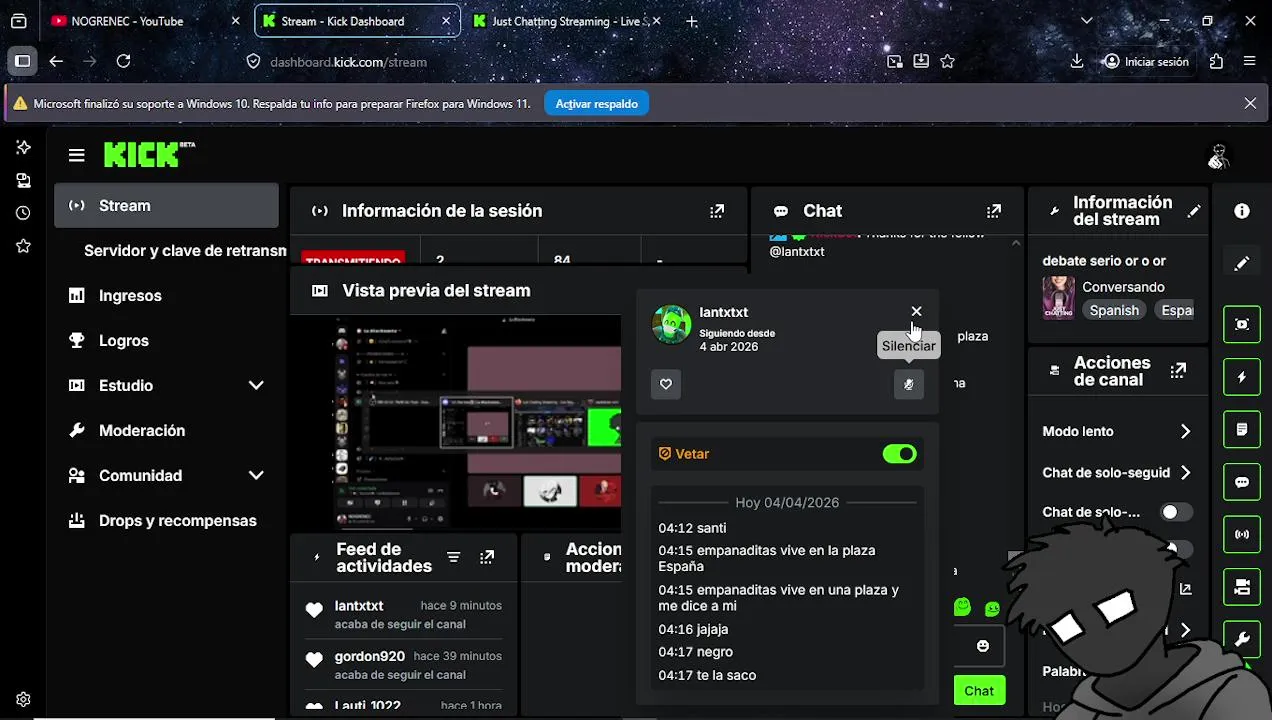Open the Firefox application menu
This screenshot has height=720, width=1272.
[x=1249, y=61]
